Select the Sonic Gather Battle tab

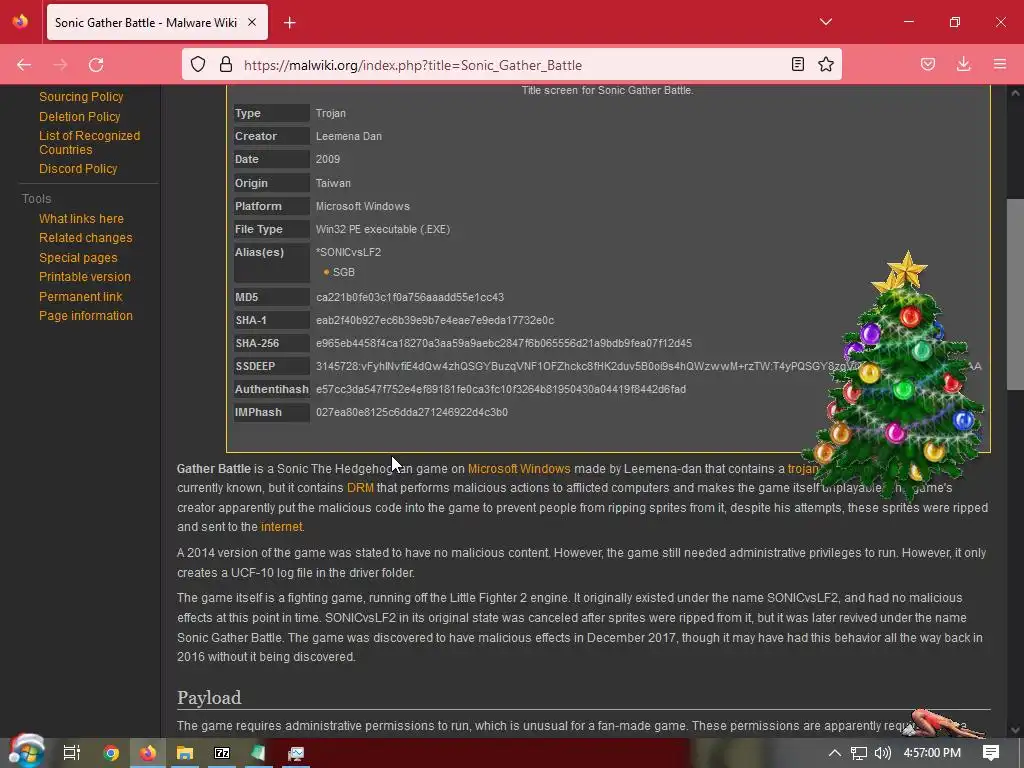pos(157,23)
